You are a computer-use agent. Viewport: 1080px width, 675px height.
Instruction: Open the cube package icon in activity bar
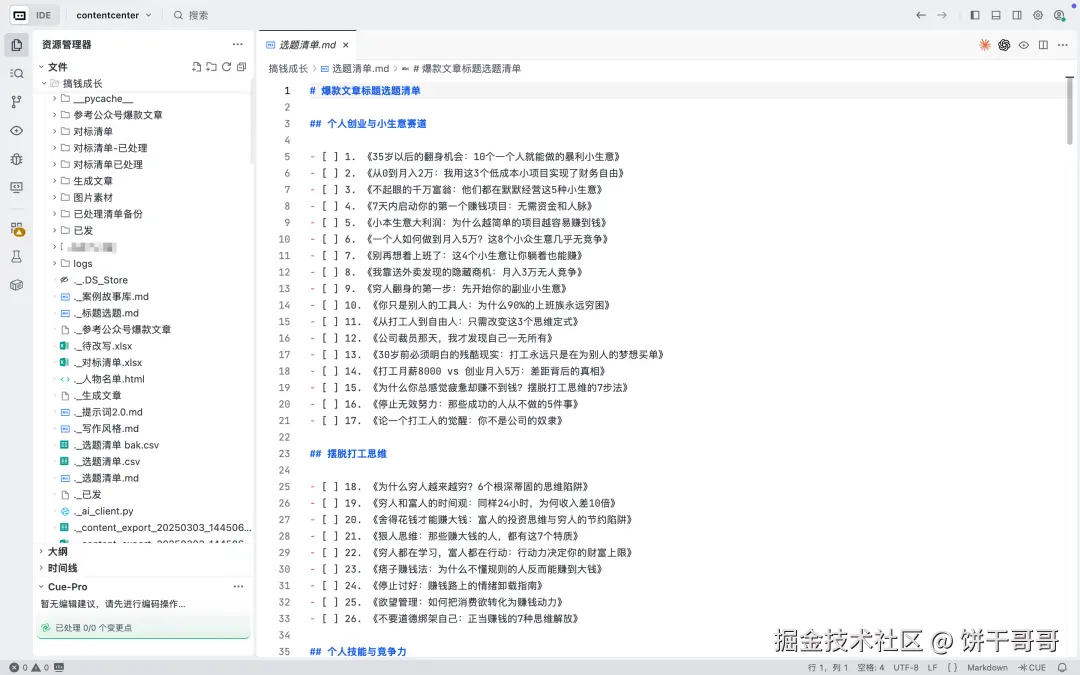click(x=17, y=285)
